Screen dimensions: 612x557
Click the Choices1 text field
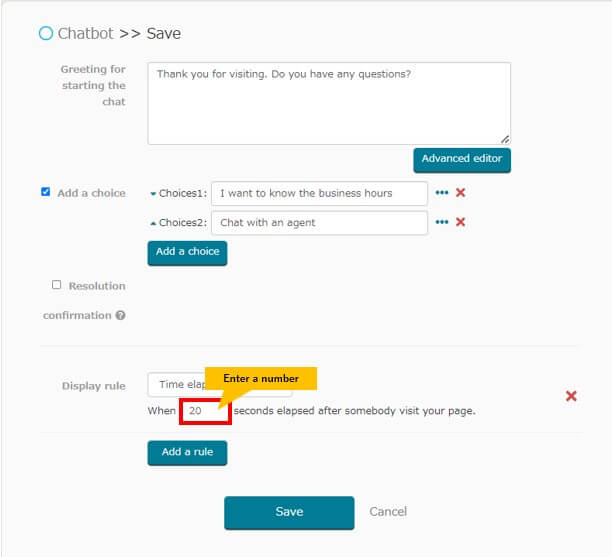[x=319, y=194]
